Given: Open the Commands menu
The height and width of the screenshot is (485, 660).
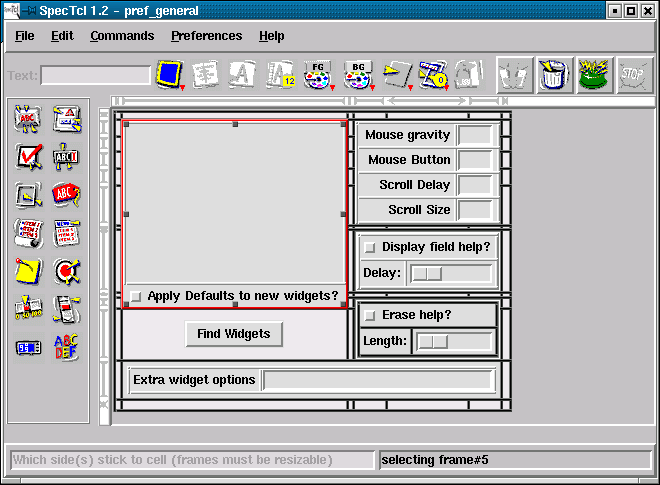Looking at the screenshot, I should pyautogui.click(x=122, y=36).
